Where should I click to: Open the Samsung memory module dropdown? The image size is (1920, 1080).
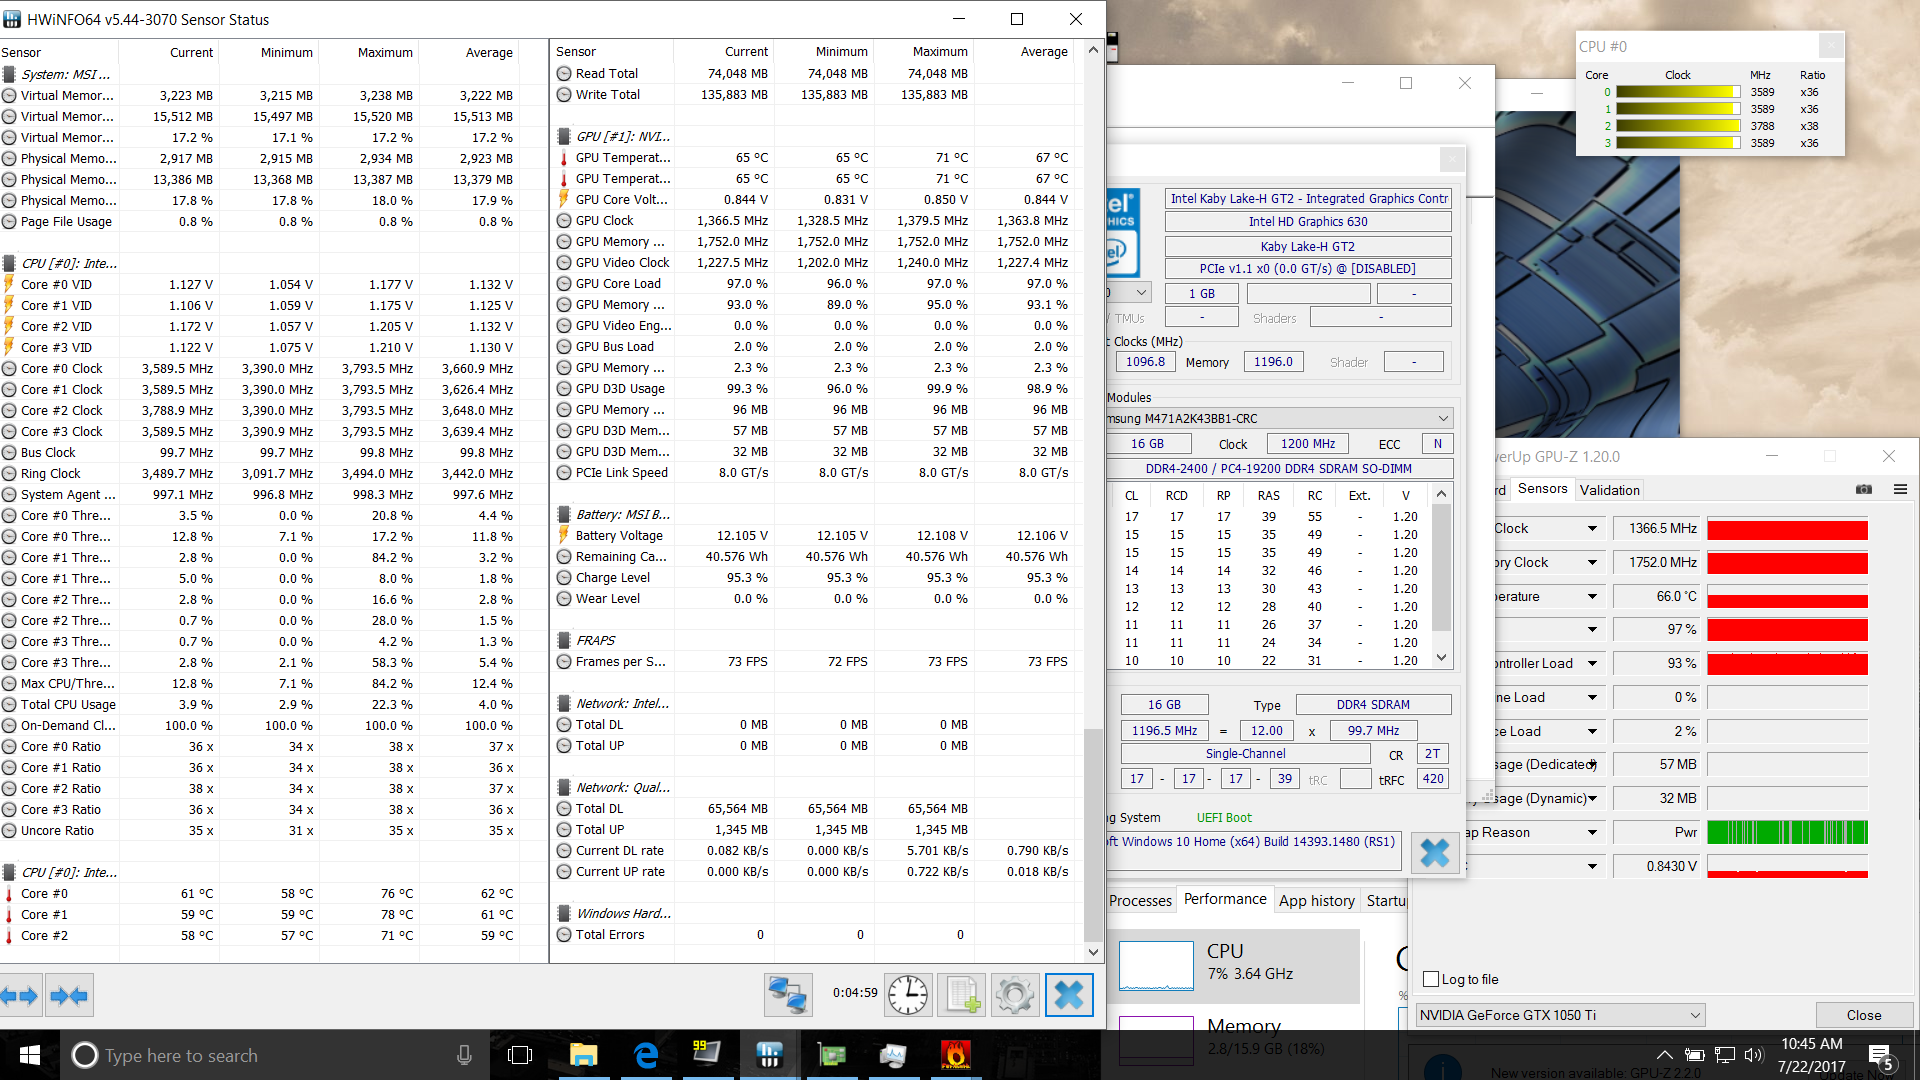click(x=1280, y=418)
